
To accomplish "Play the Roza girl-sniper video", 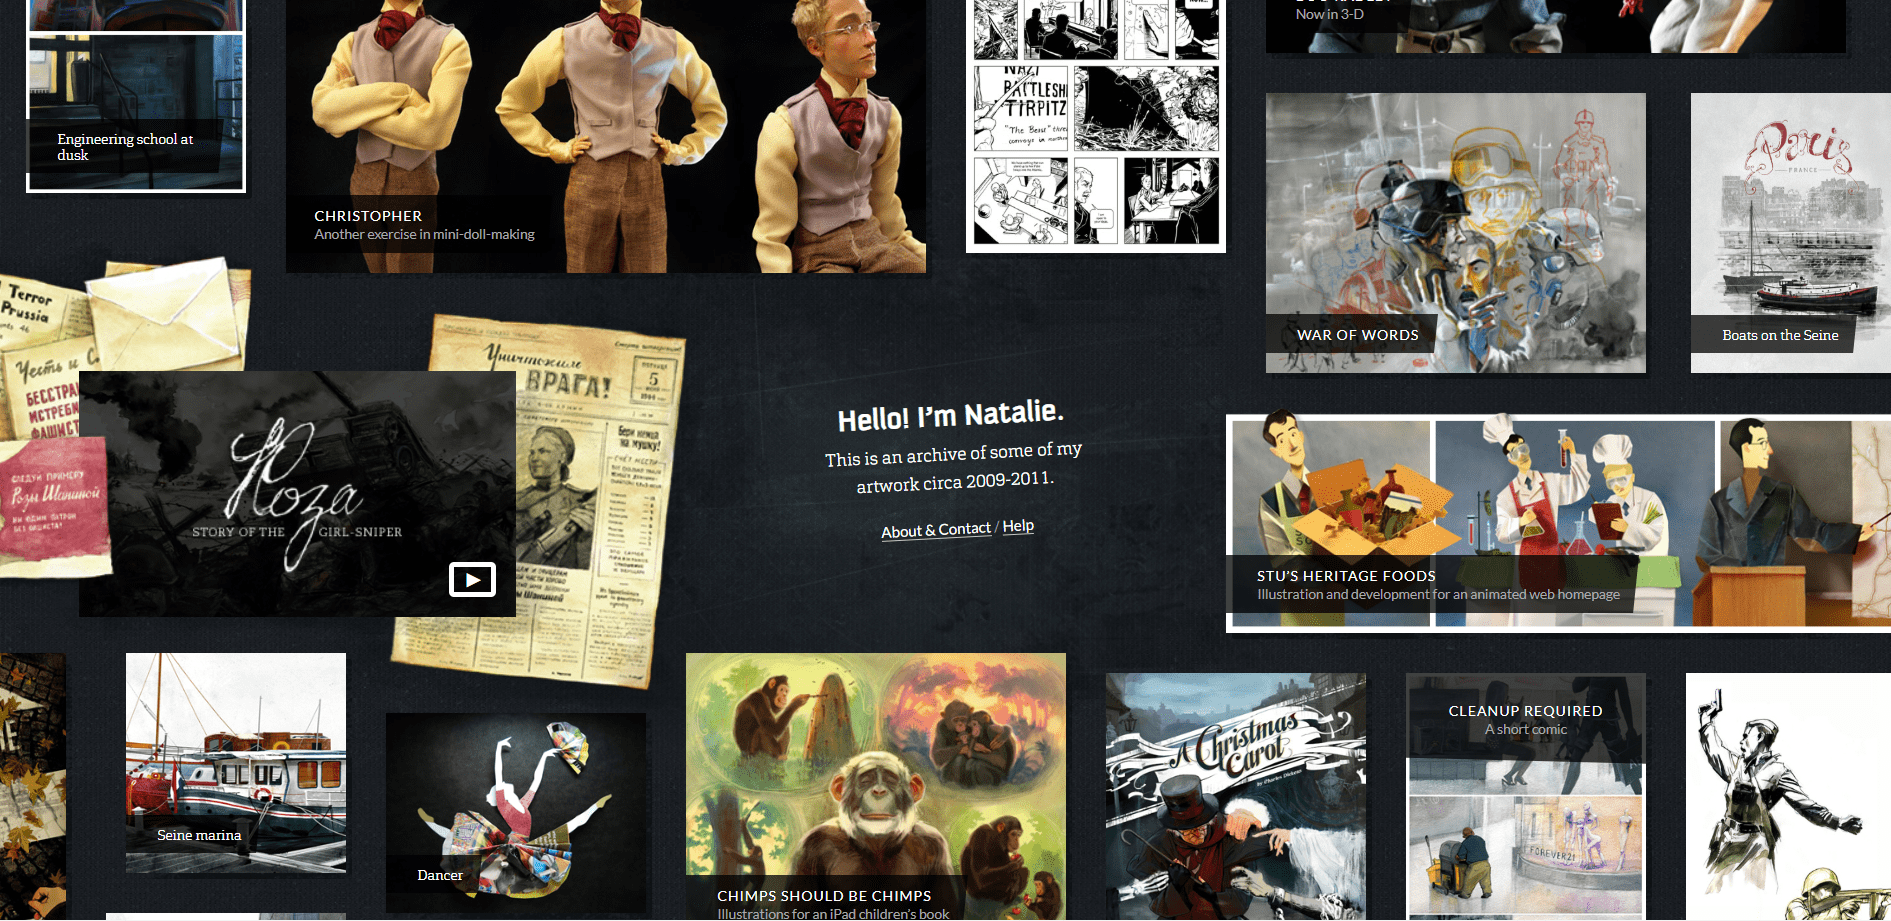I will point(472,580).
